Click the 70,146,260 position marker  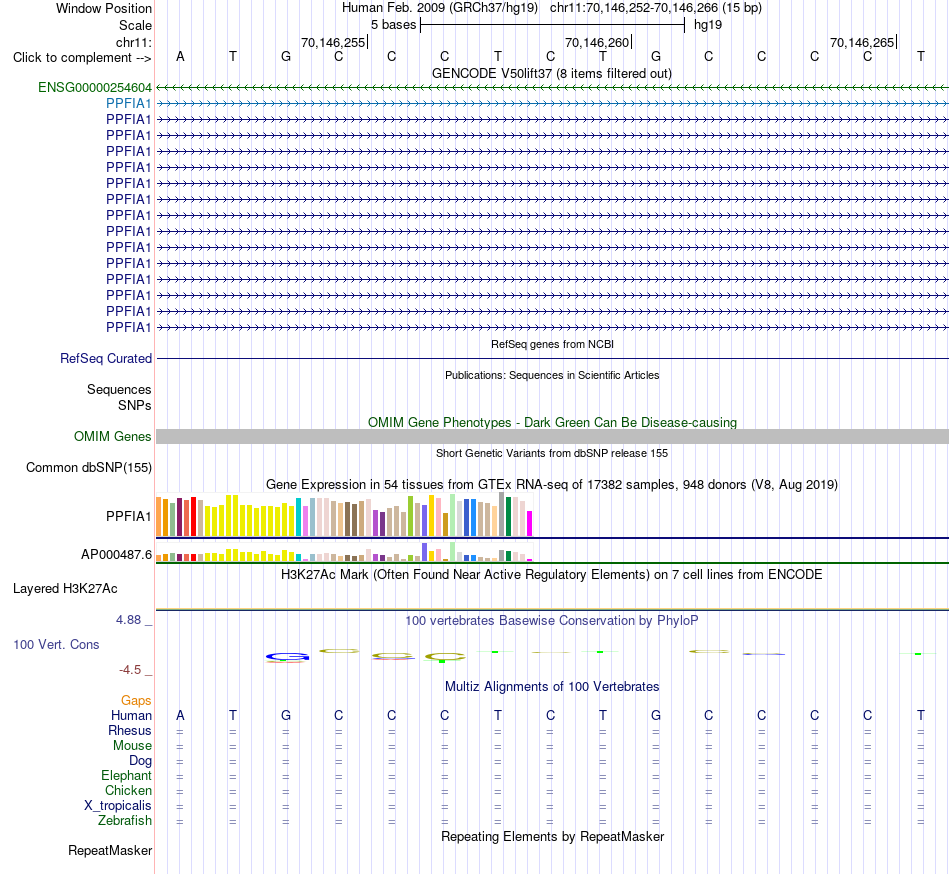[x=597, y=42]
